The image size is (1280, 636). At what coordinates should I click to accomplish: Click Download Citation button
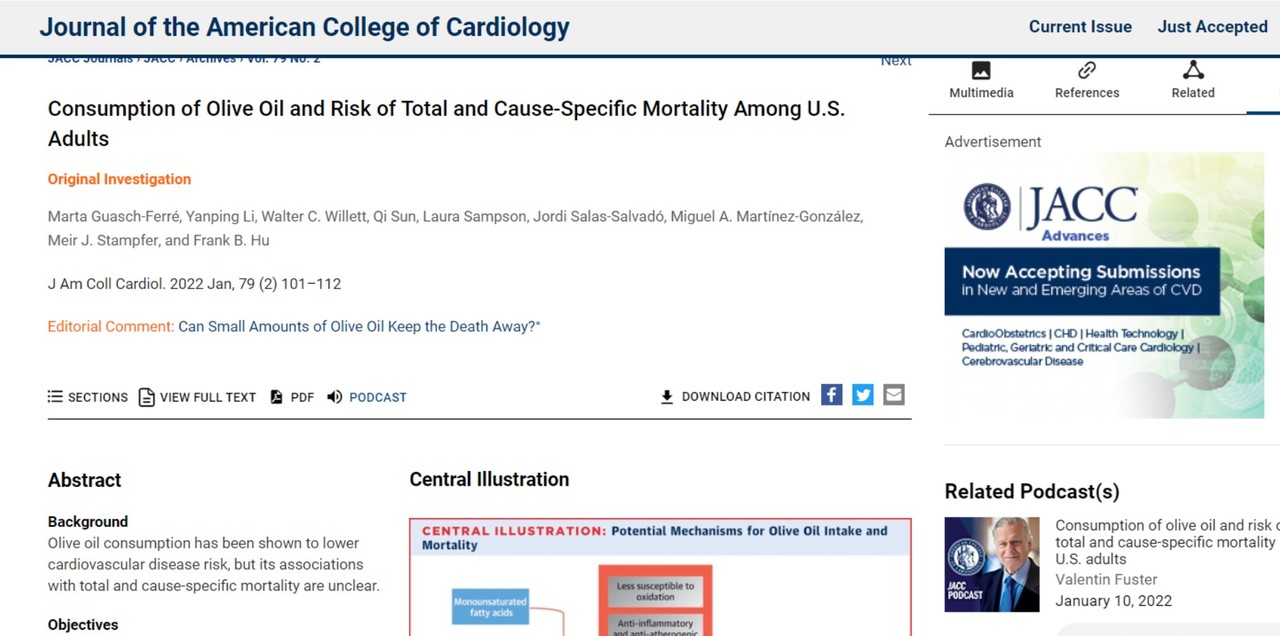[735, 397]
